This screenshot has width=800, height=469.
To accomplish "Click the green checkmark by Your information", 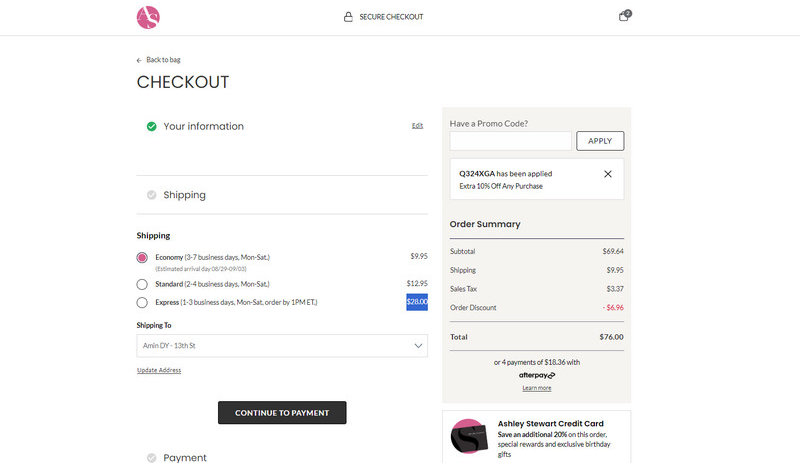I will pos(151,126).
